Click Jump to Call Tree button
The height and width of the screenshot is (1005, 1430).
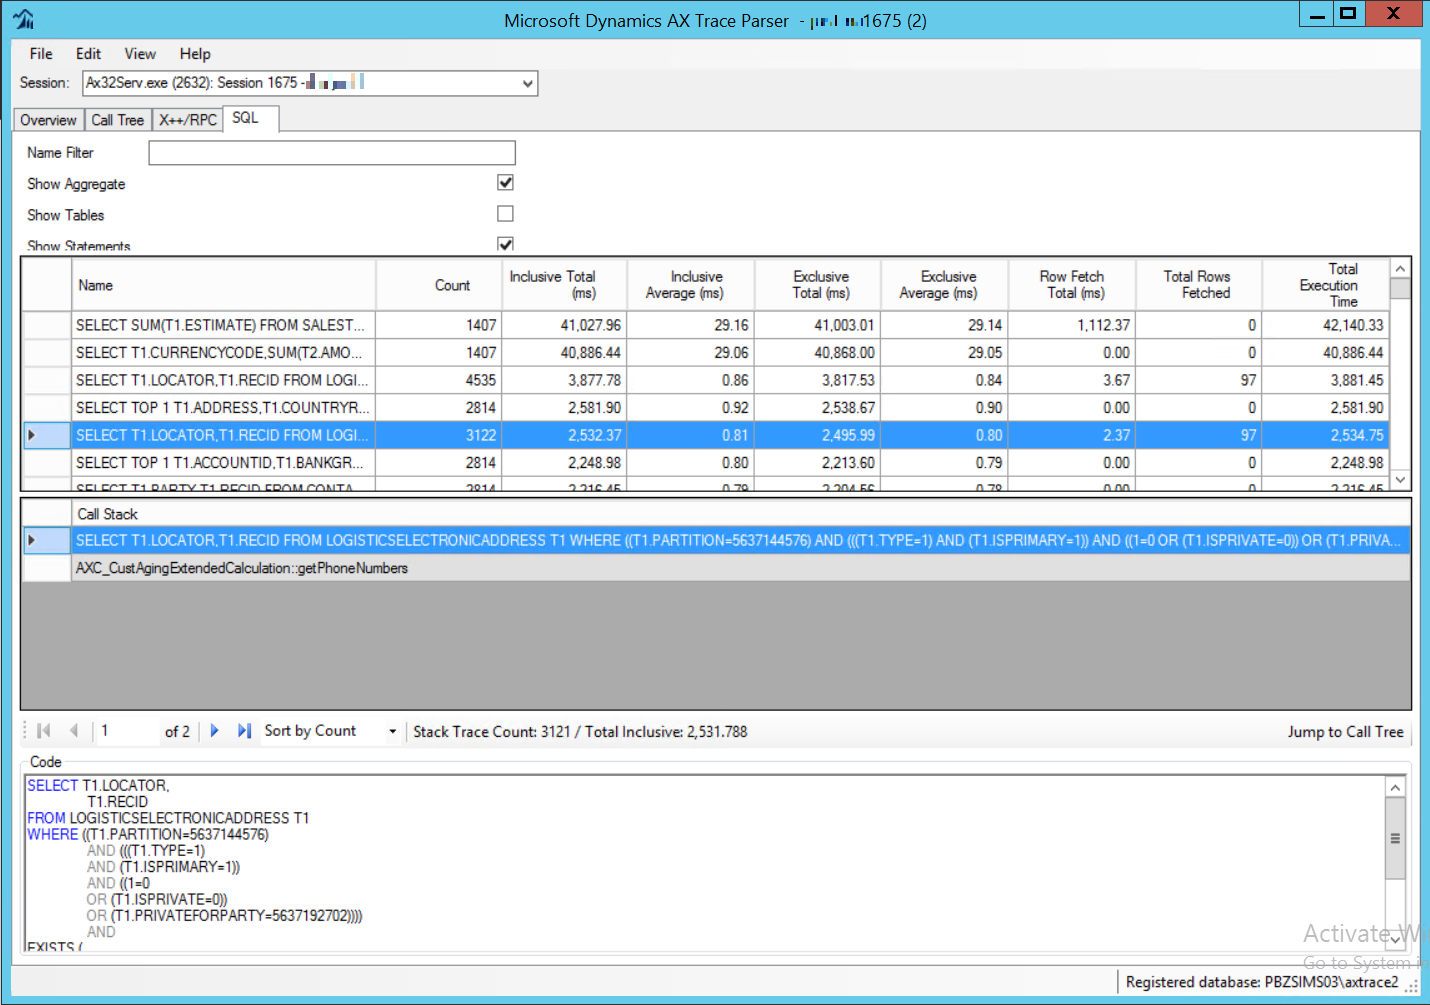pyautogui.click(x=1345, y=732)
